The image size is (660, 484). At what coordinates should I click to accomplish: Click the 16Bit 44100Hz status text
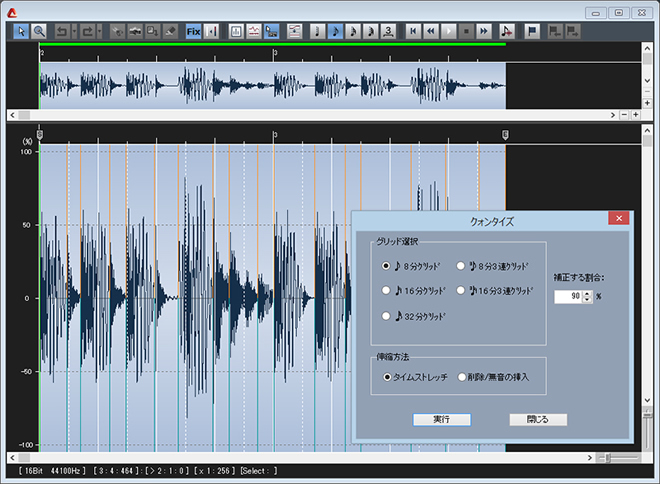tap(52, 471)
